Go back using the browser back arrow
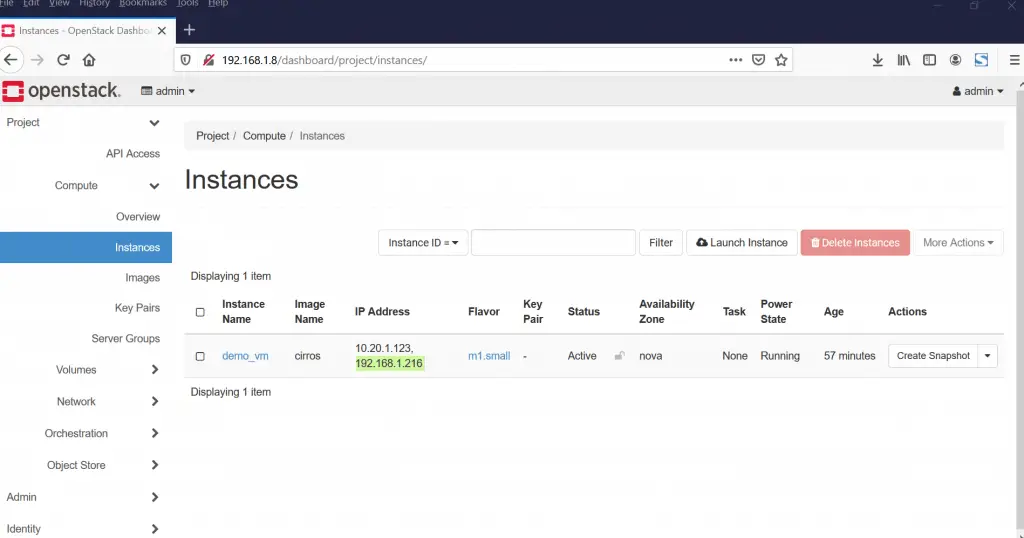Viewport: 1024px width, 538px height. 11,60
